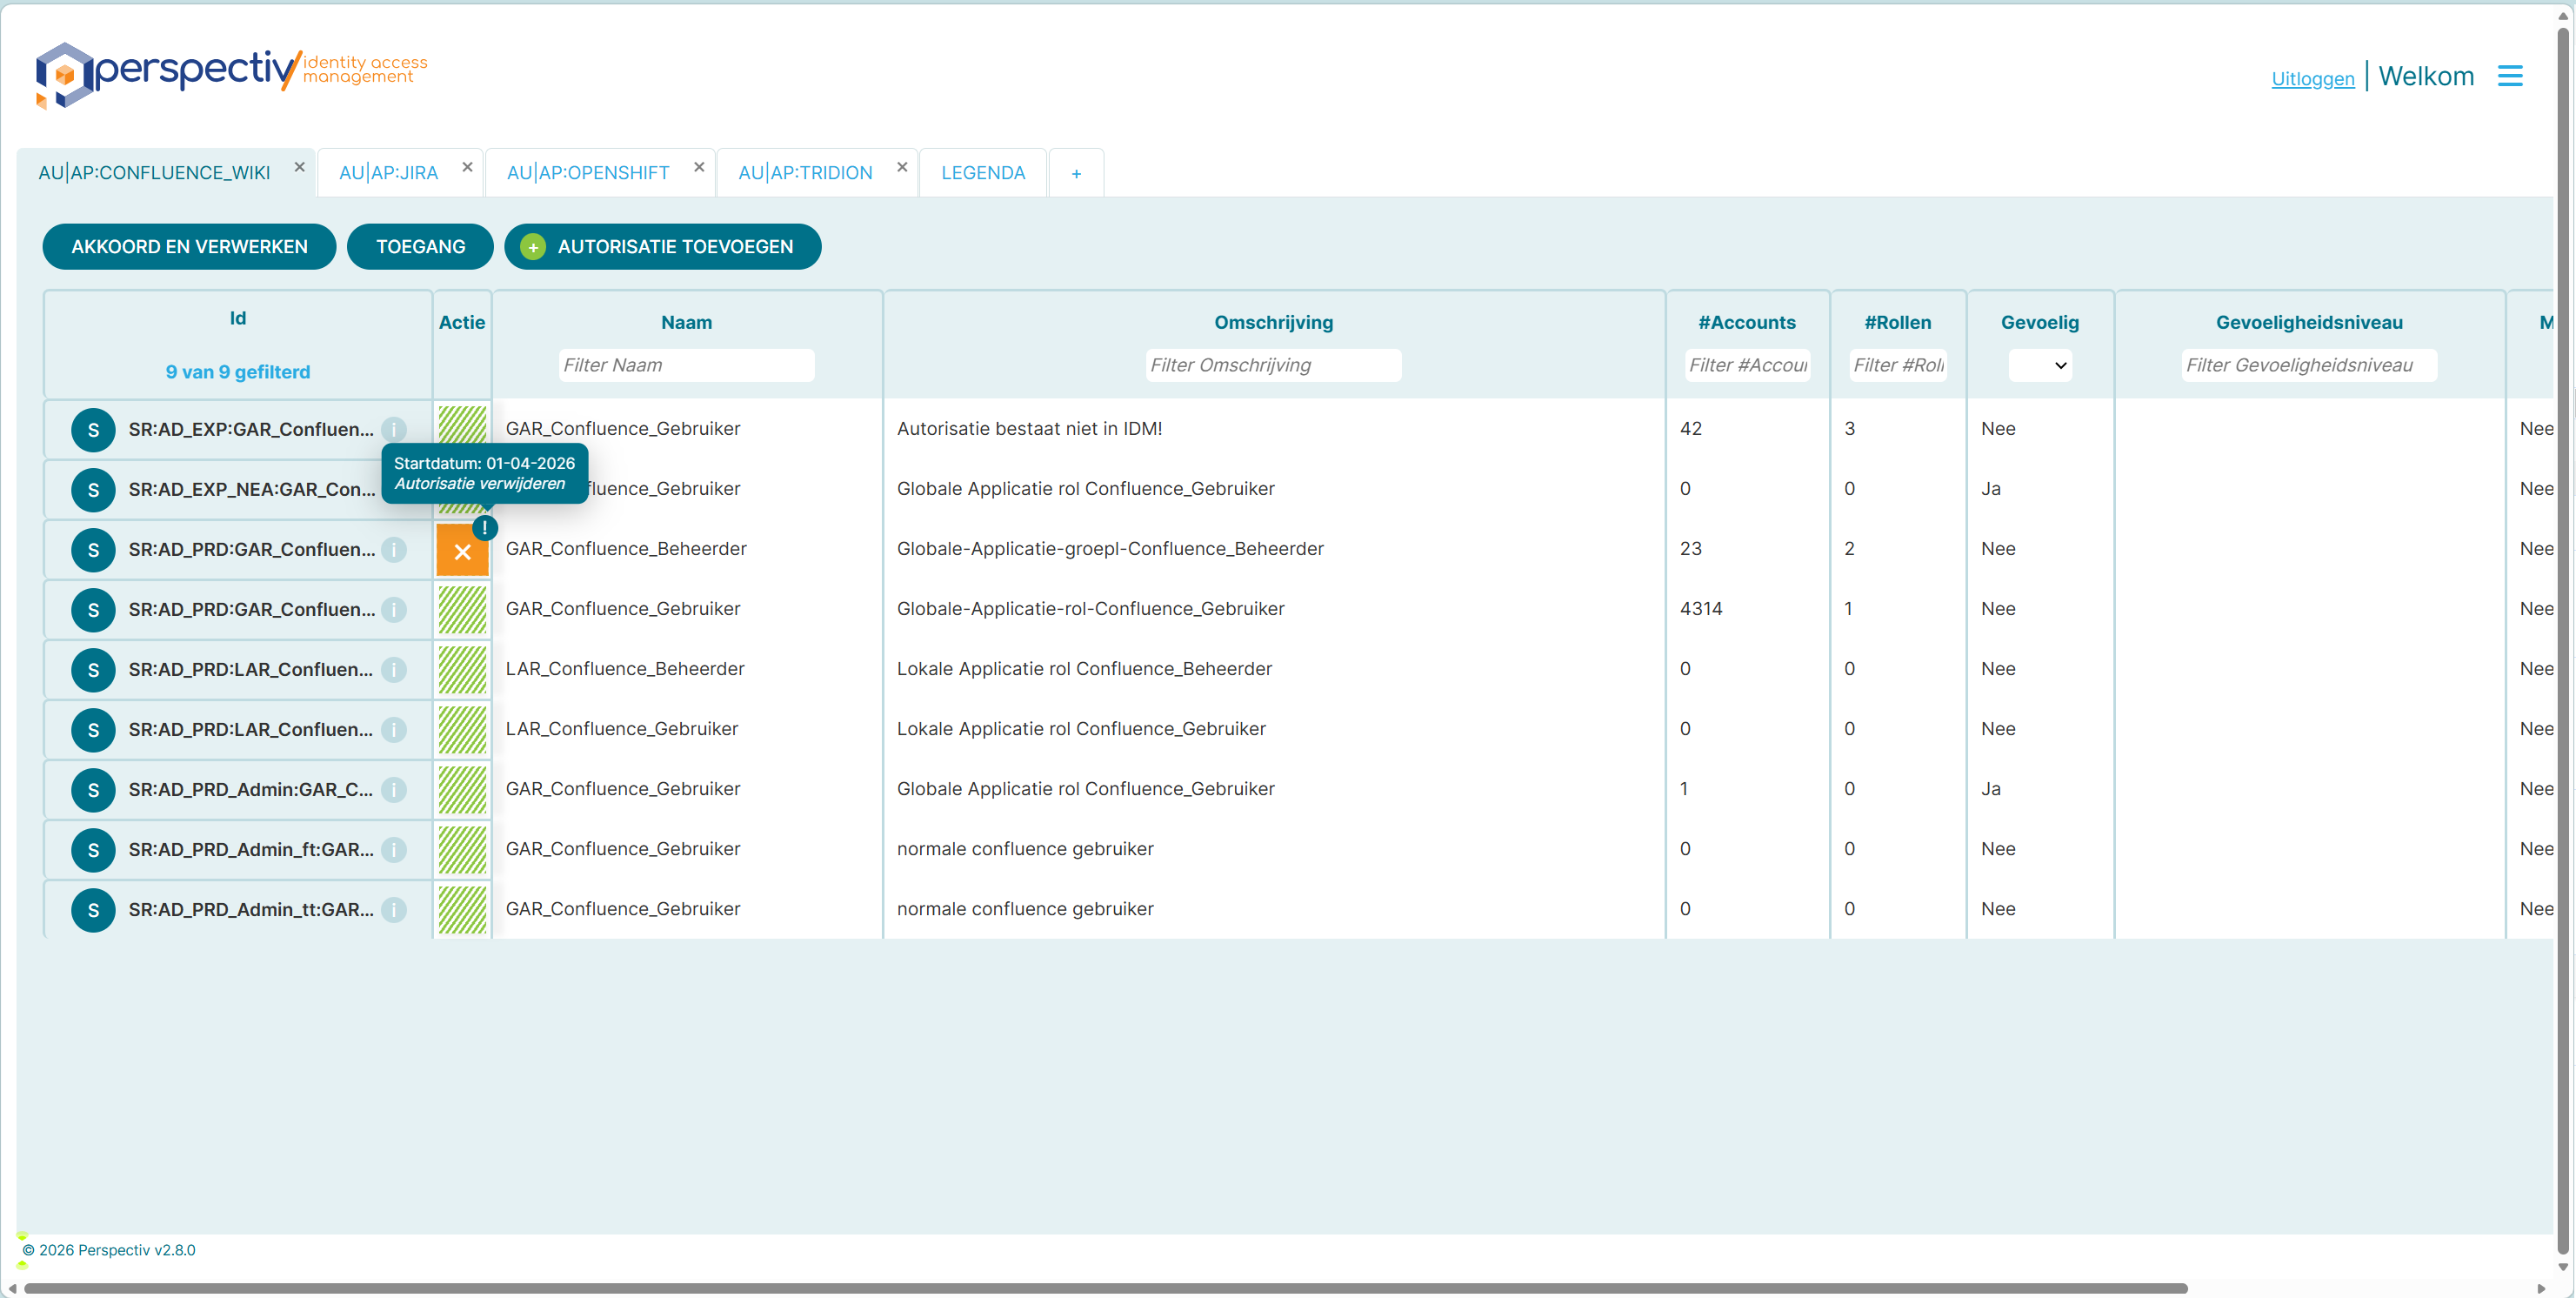This screenshot has width=2576, height=1298.
Task: Open the info icon in the LAR_Confluence_Gebruiker row
Action: (394, 730)
